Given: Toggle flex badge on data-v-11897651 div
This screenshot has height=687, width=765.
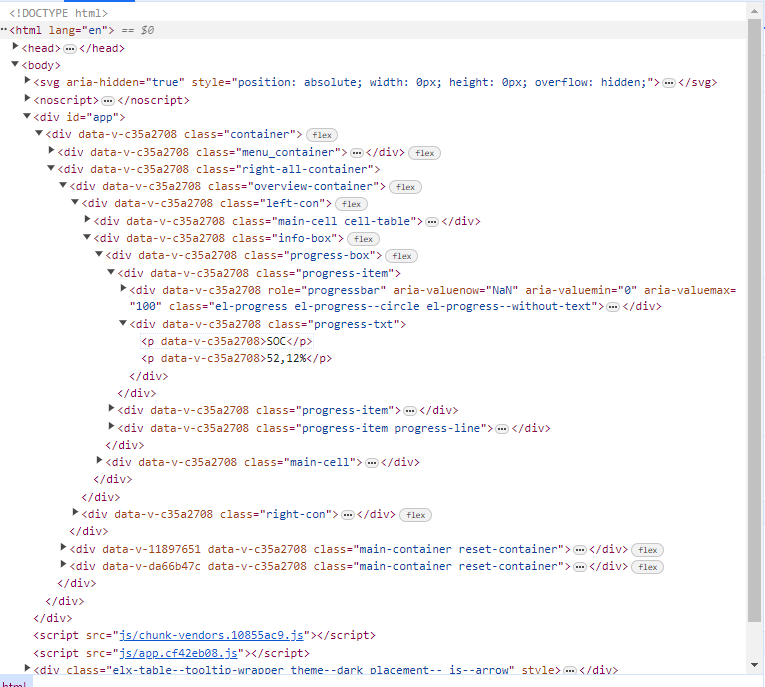Looking at the screenshot, I should [648, 550].
